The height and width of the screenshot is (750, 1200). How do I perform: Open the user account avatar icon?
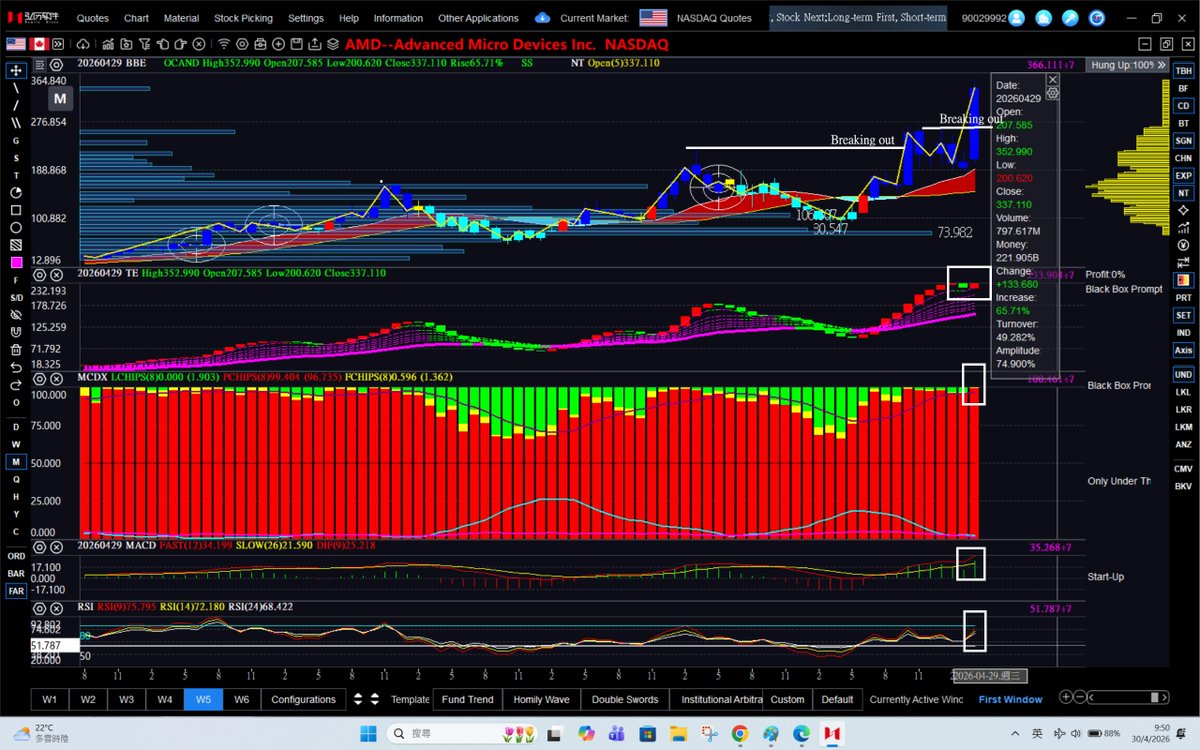coord(1016,18)
